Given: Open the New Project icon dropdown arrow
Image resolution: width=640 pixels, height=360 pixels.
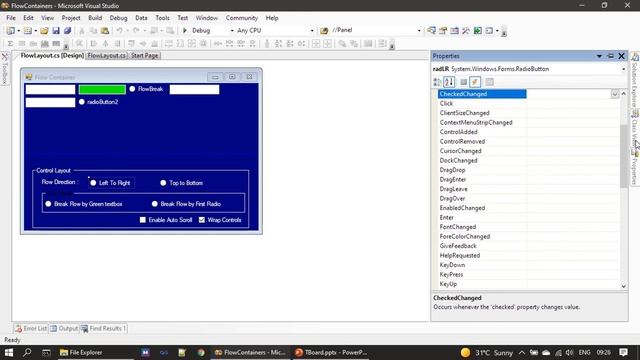Looking at the screenshot, I should [18, 31].
